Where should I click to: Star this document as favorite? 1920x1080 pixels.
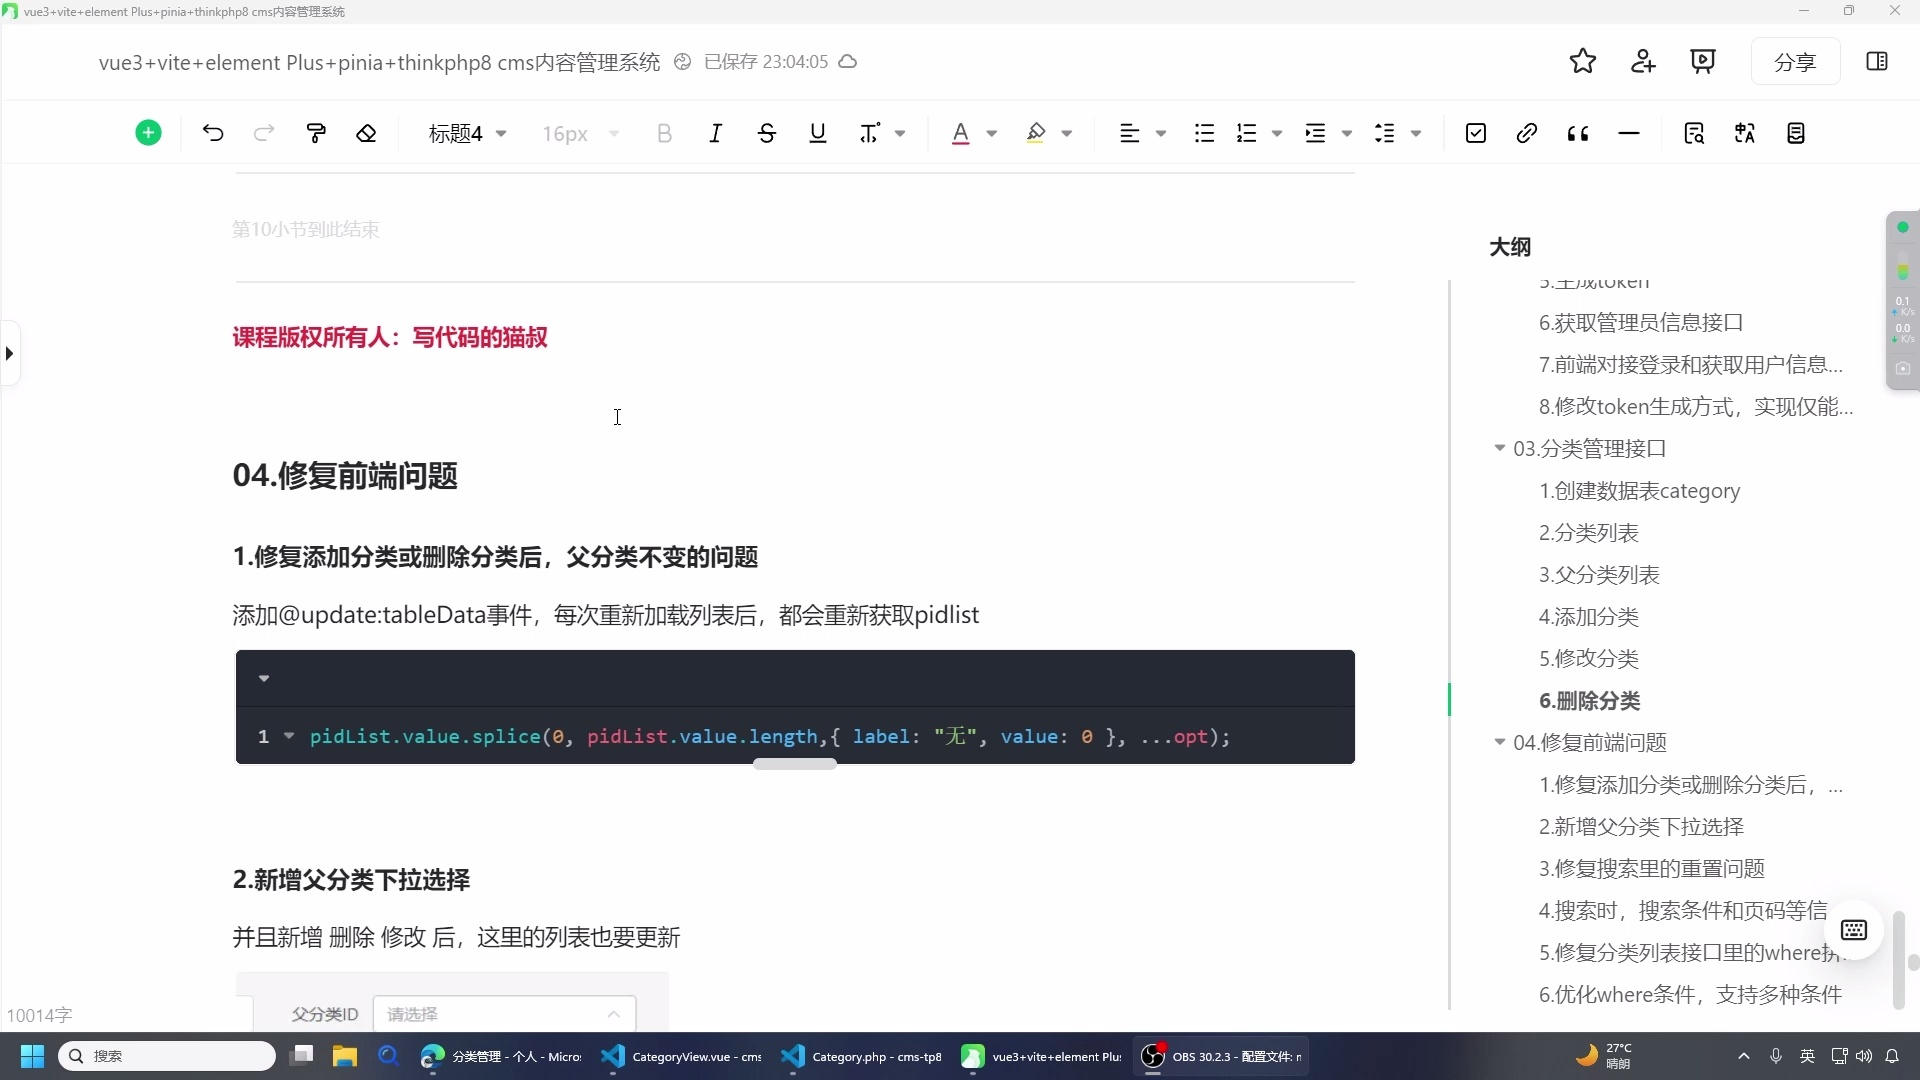click(1583, 62)
